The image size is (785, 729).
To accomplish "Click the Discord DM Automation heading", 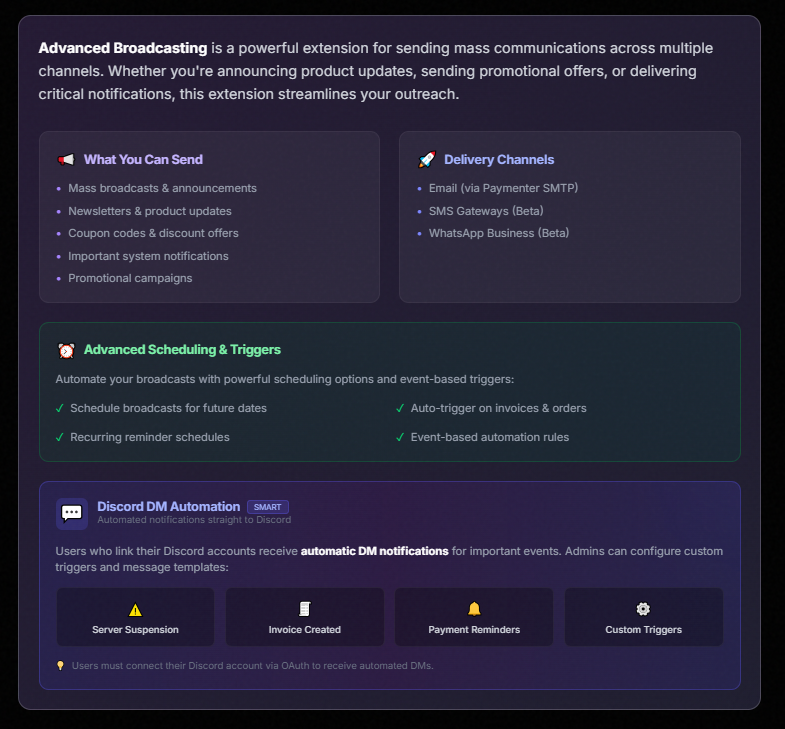I will click(x=168, y=507).
